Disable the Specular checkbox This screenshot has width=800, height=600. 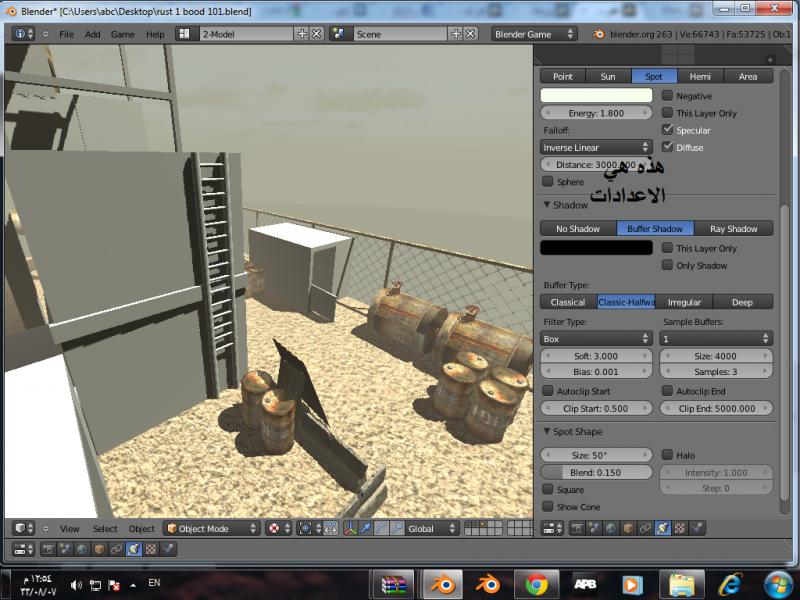[667, 130]
